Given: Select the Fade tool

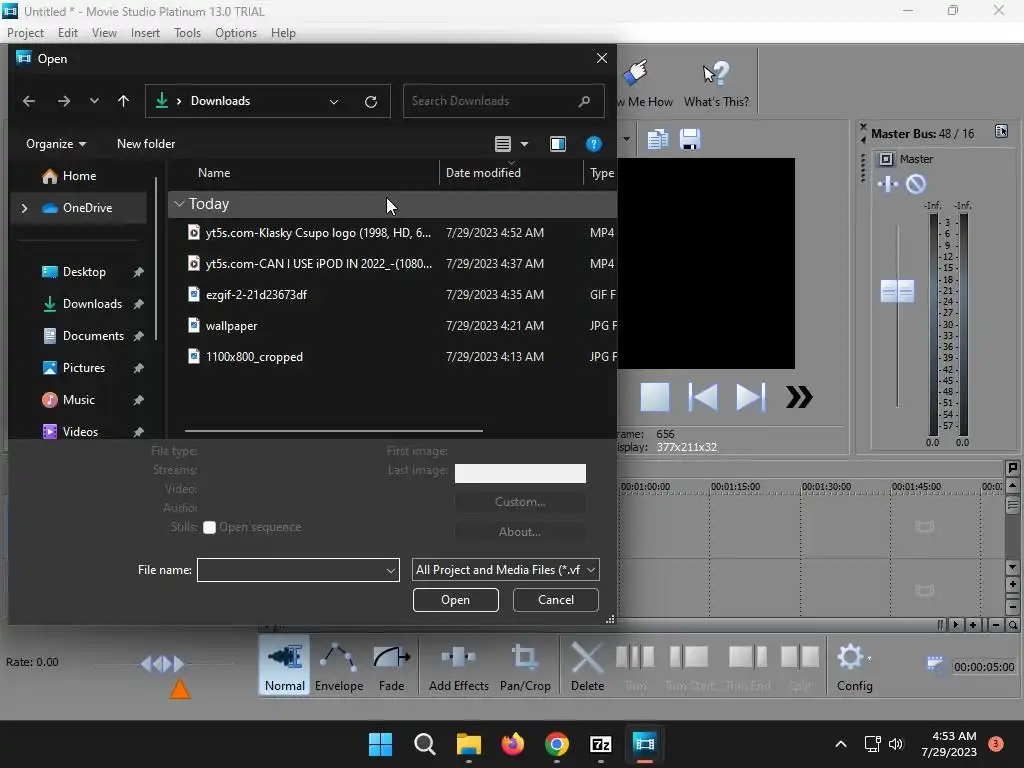Looking at the screenshot, I should pos(391,665).
